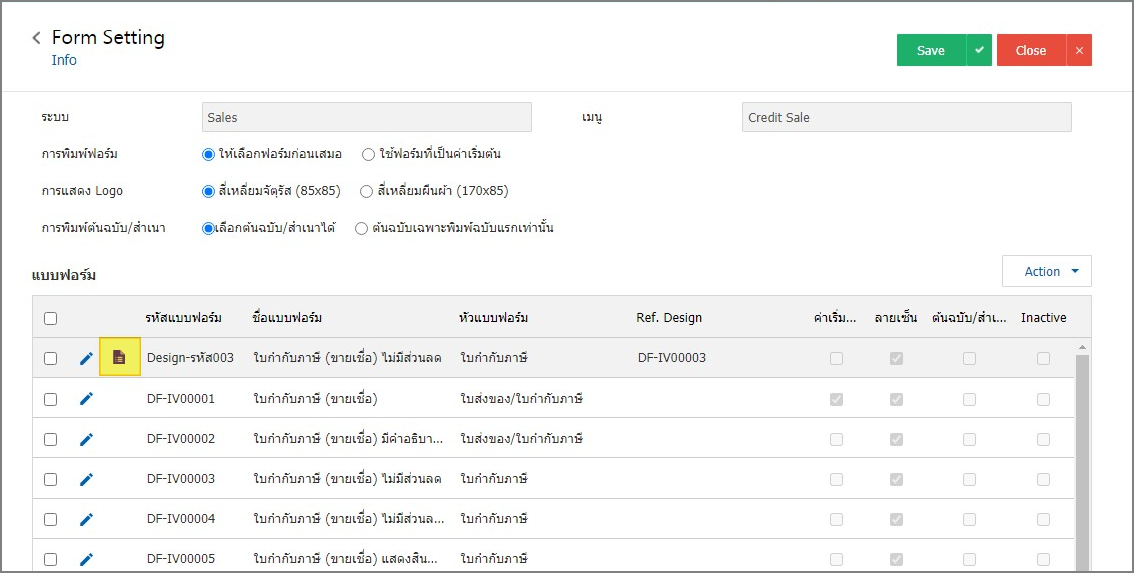
Task: Click the back arrow beside Form Setting
Action: coord(37,38)
